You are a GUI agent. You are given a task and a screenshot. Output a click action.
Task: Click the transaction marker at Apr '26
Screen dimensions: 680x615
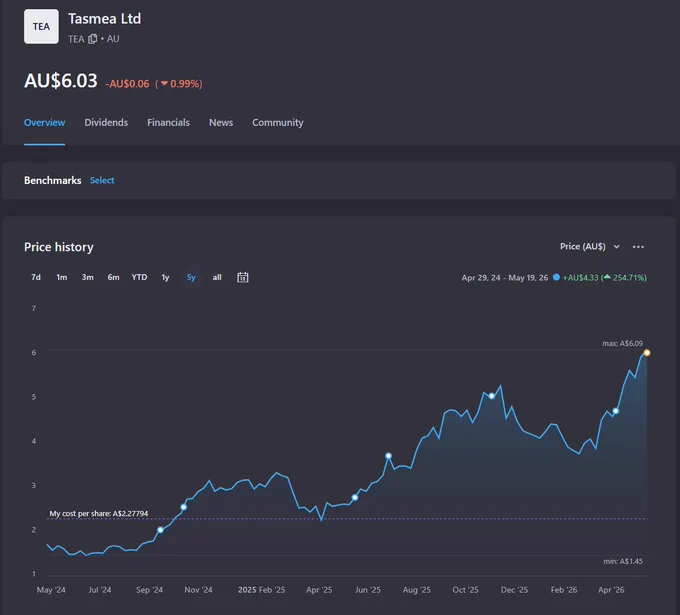tap(615, 411)
